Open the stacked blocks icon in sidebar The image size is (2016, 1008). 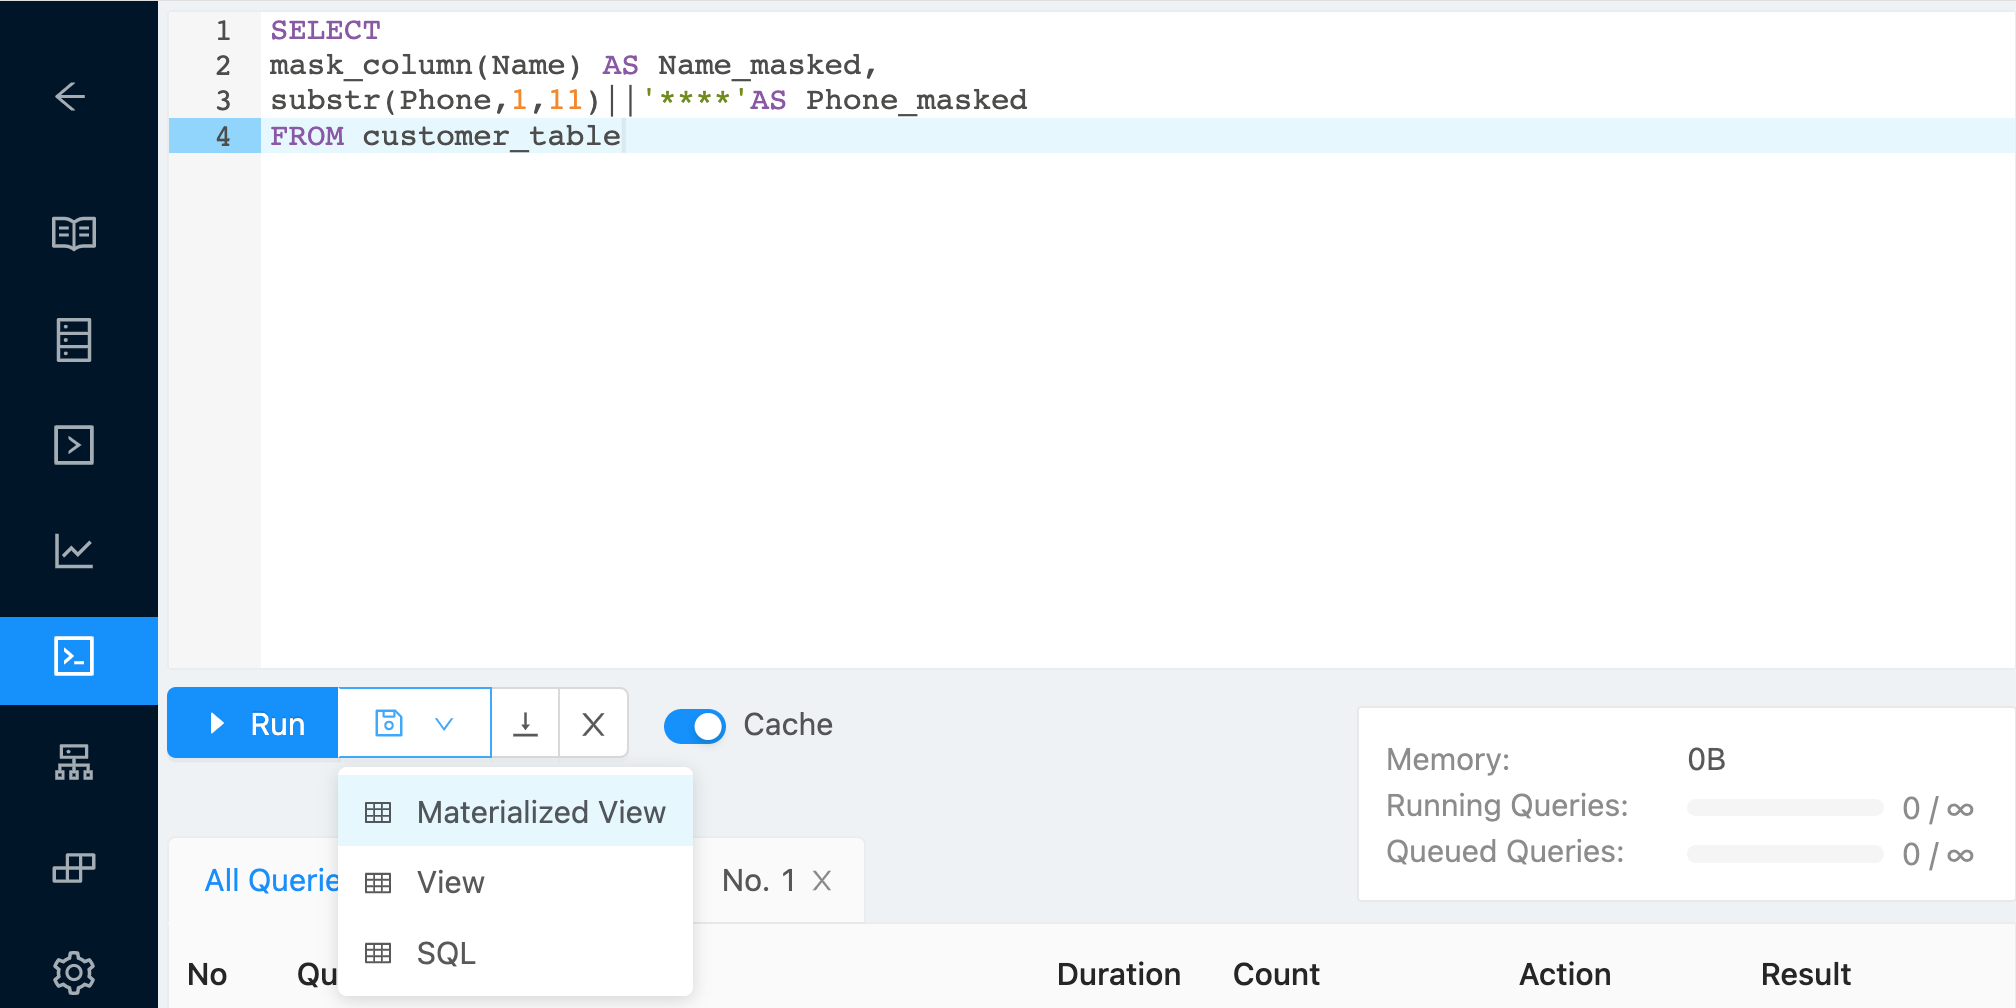[74, 868]
